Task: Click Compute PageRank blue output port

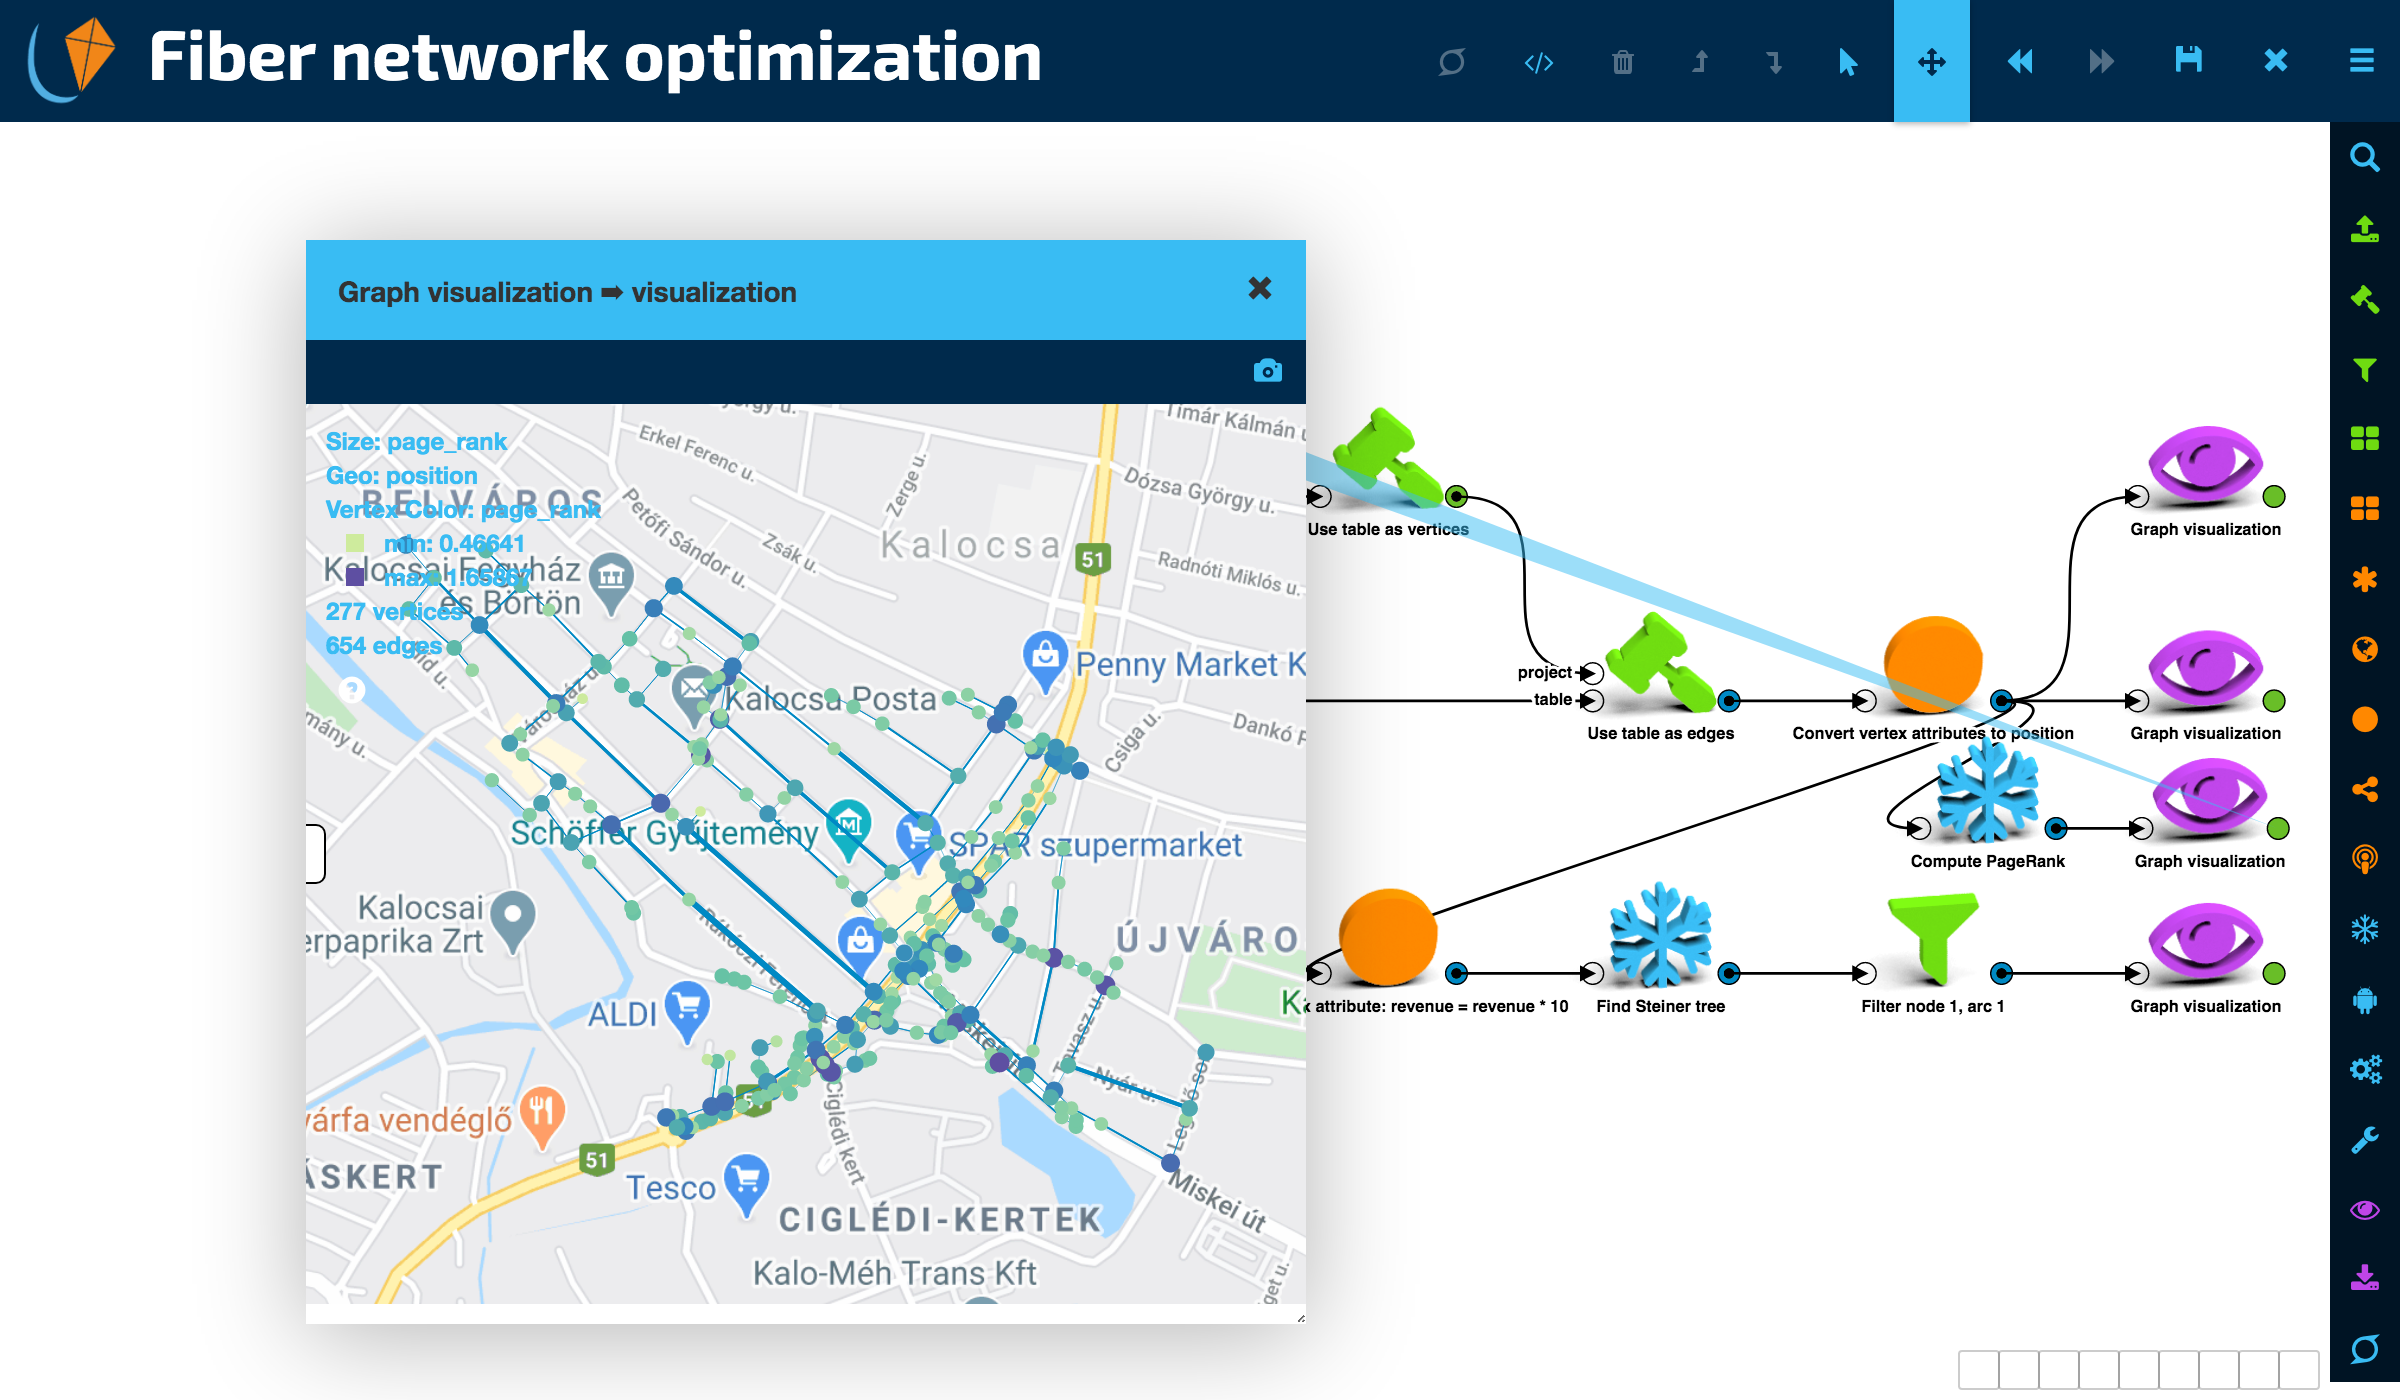Action: coord(2056,828)
